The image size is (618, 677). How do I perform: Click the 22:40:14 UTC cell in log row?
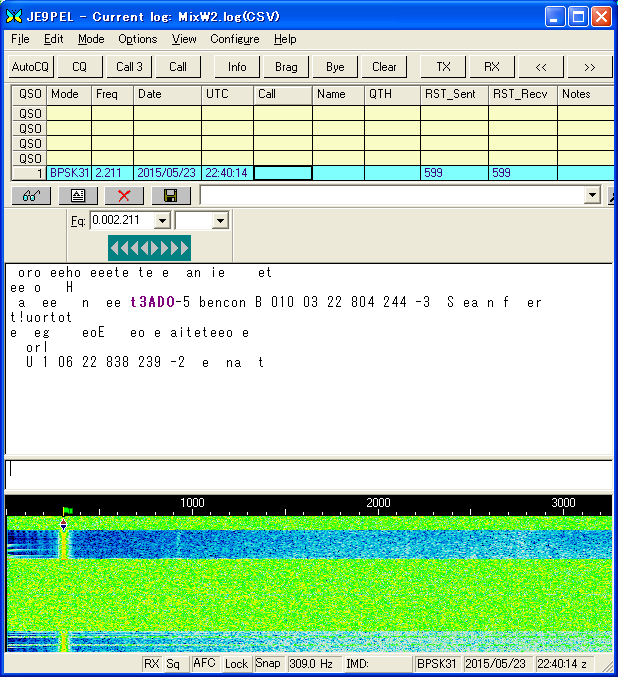[227, 173]
